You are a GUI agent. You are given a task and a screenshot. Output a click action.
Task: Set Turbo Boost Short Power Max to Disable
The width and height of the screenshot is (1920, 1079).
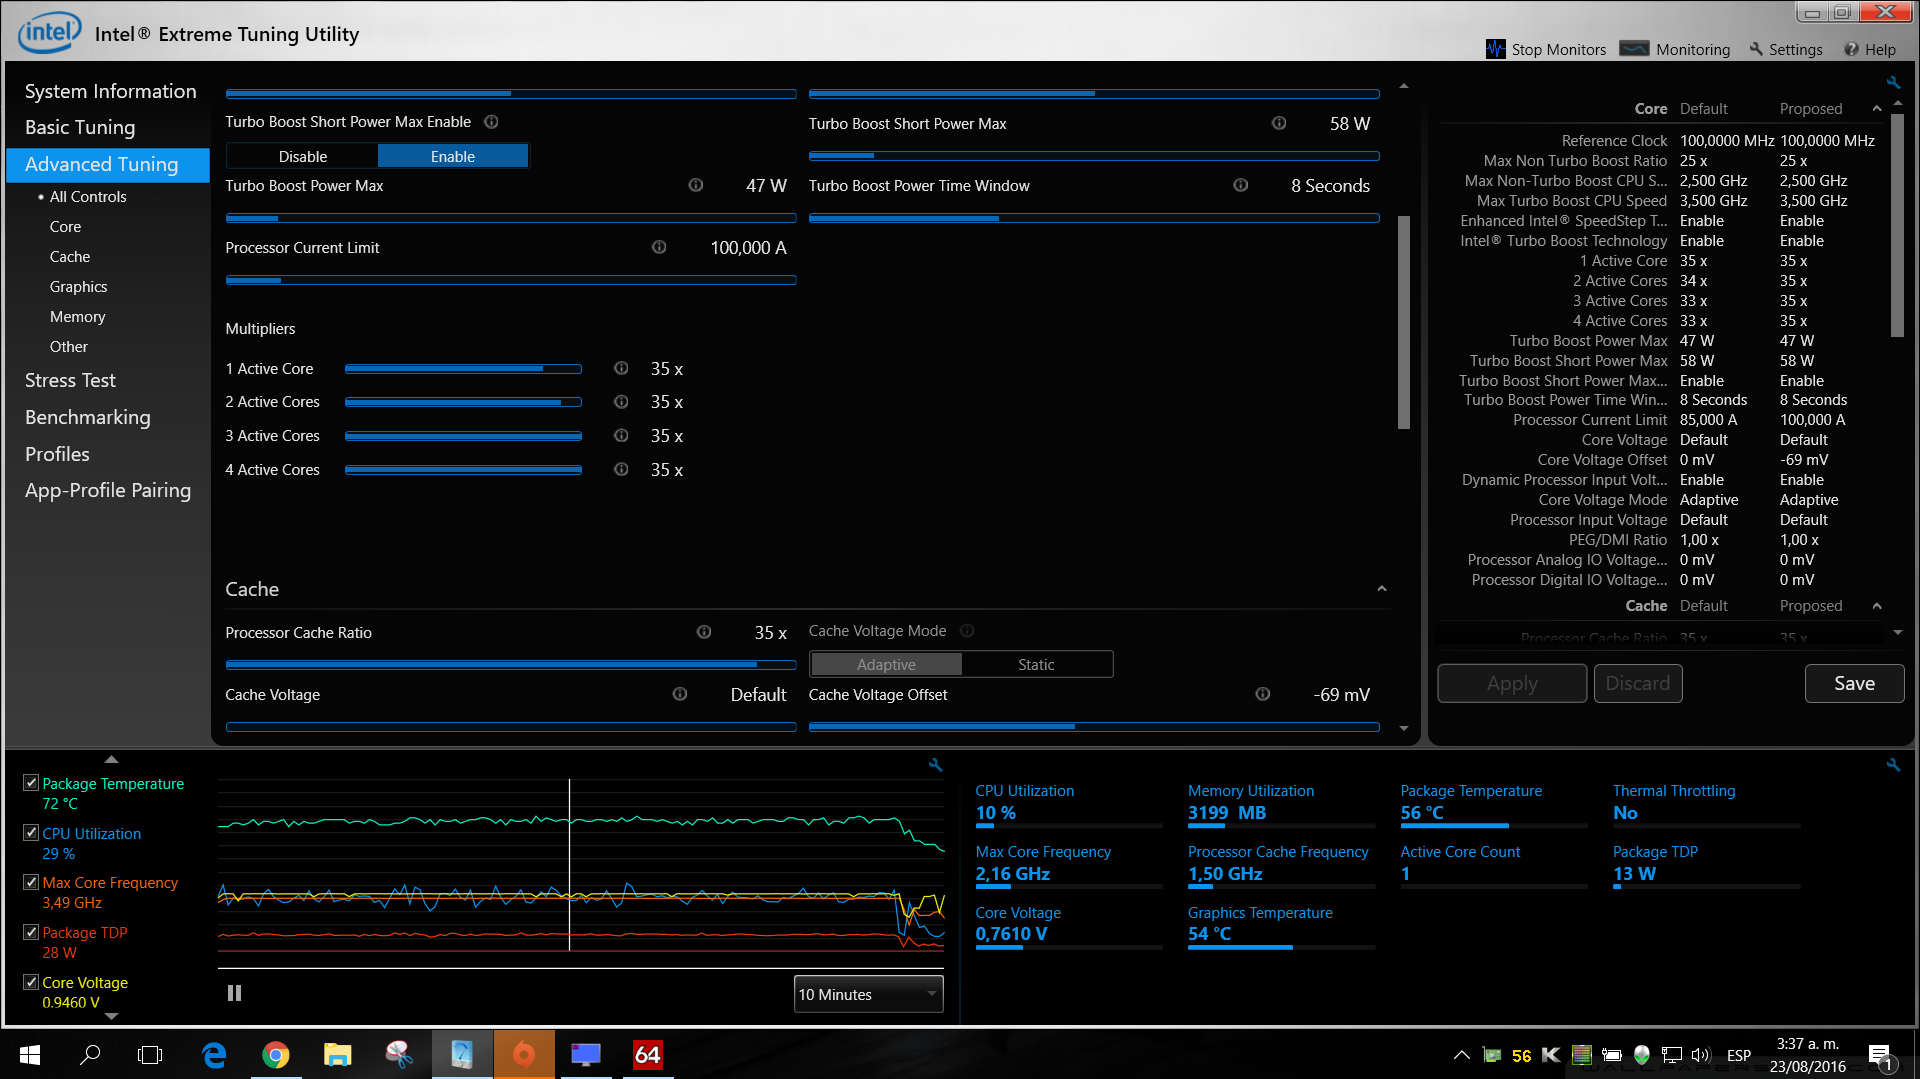(x=303, y=156)
